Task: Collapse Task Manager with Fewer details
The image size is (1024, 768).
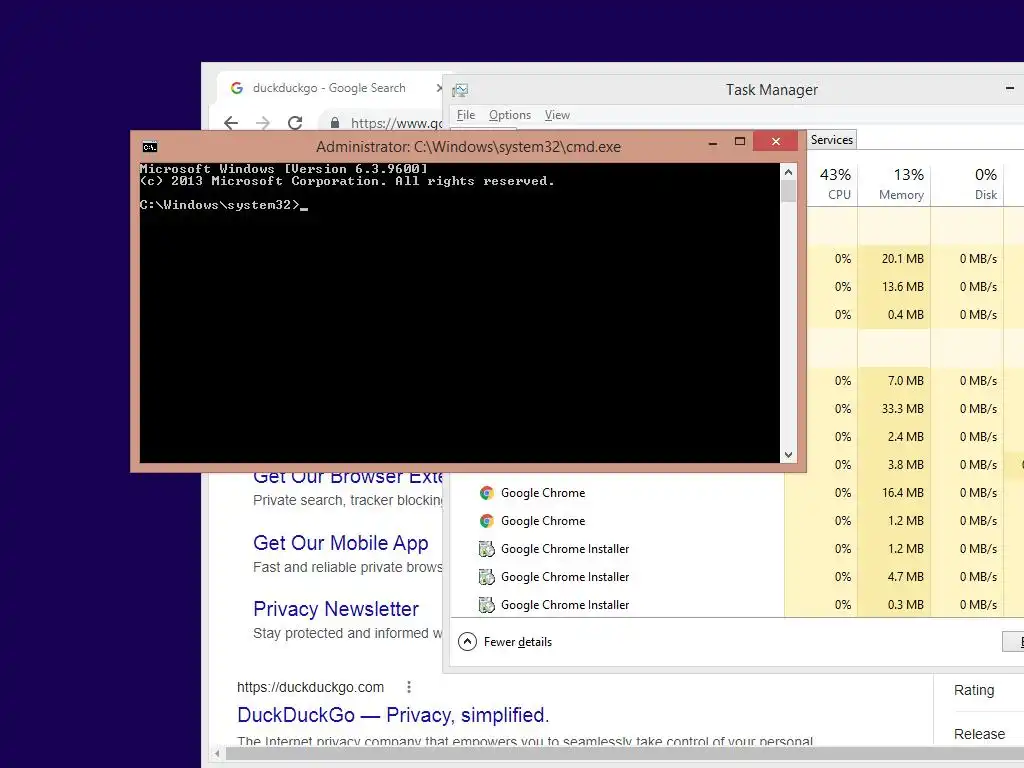Action: (x=505, y=642)
